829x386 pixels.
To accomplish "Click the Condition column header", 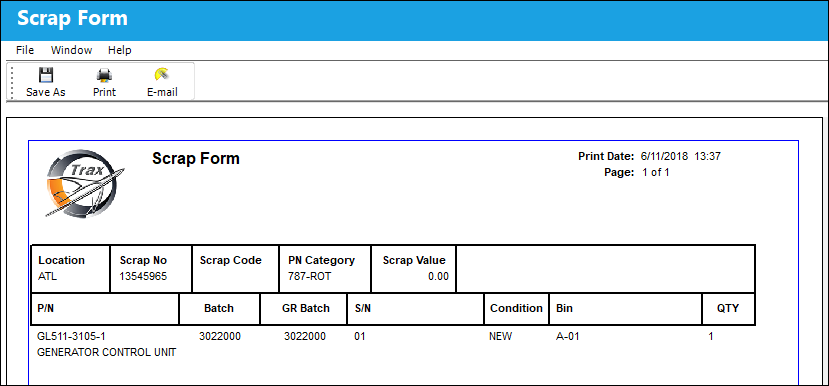I will pos(516,308).
